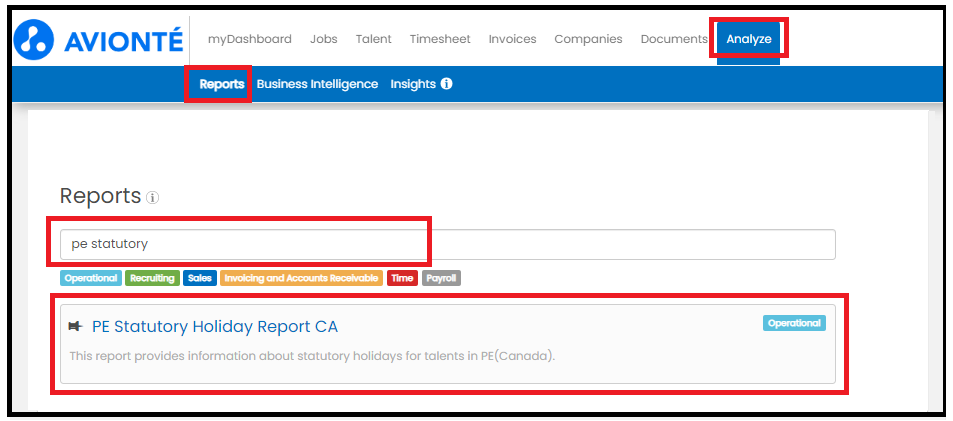
Task: Click the report search field containing pe statutory
Action: point(447,244)
